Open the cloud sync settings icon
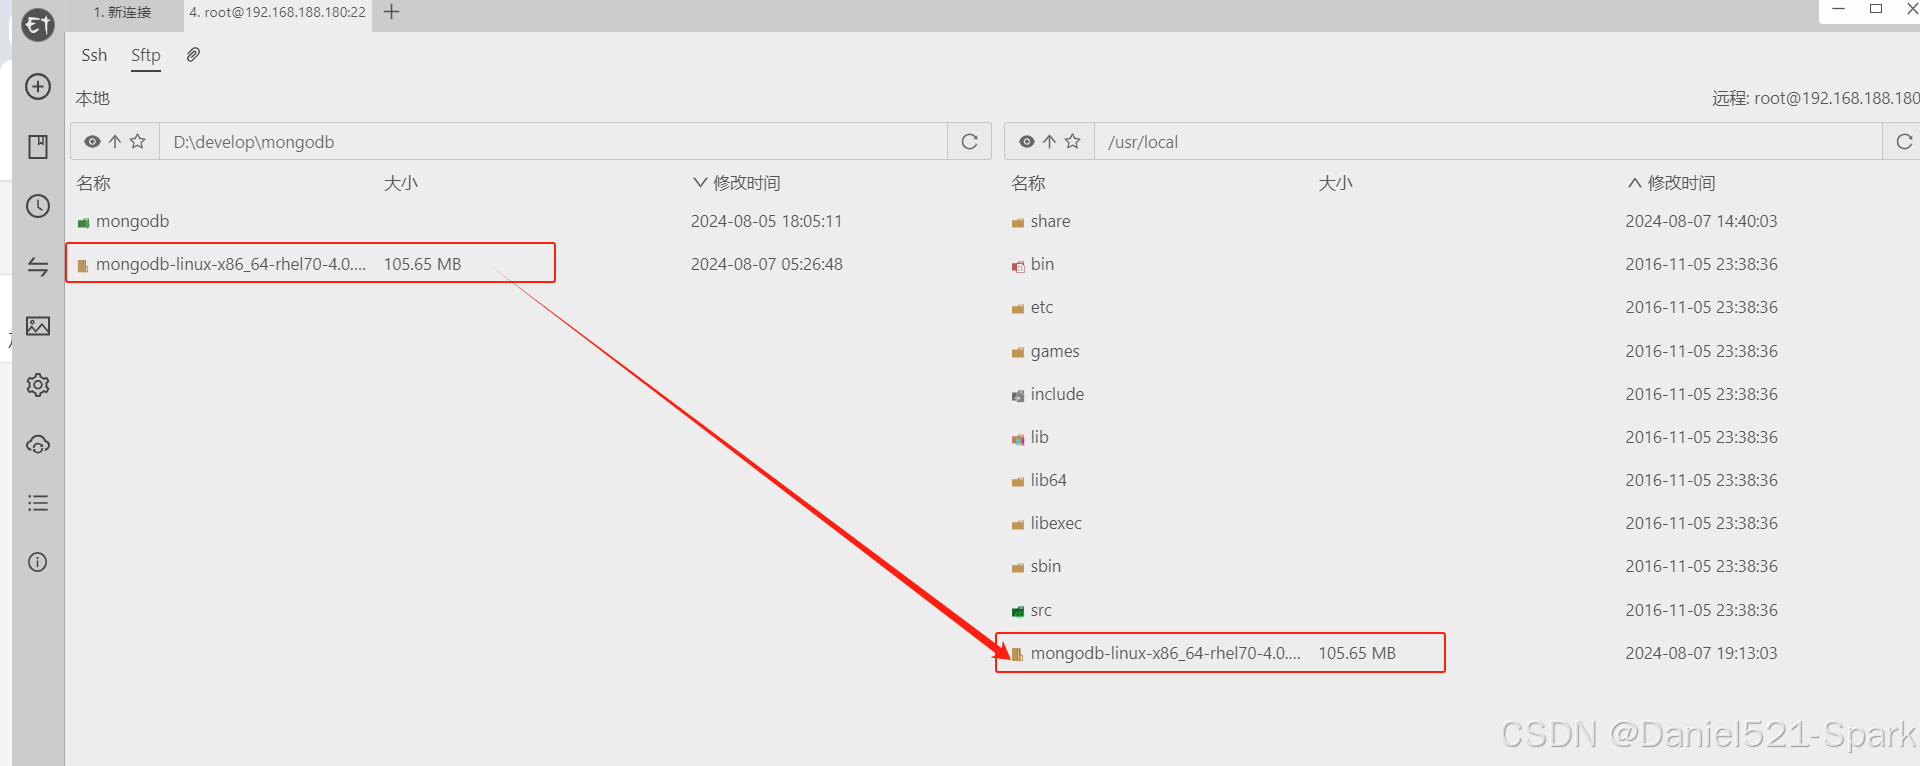Image resolution: width=1920 pixels, height=766 pixels. [38, 444]
